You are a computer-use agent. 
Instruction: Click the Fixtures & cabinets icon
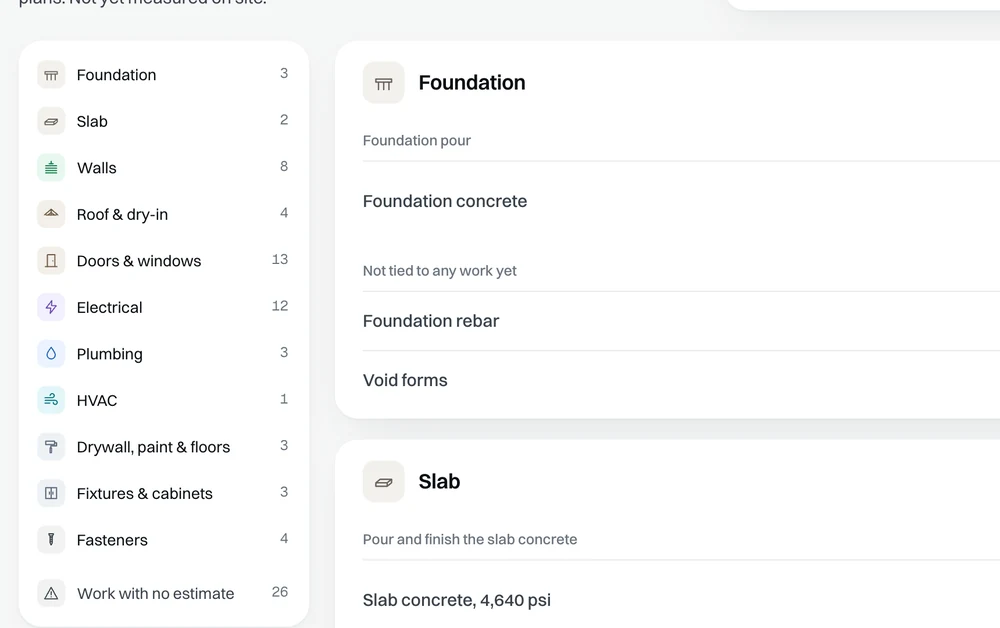pyautogui.click(x=51, y=493)
